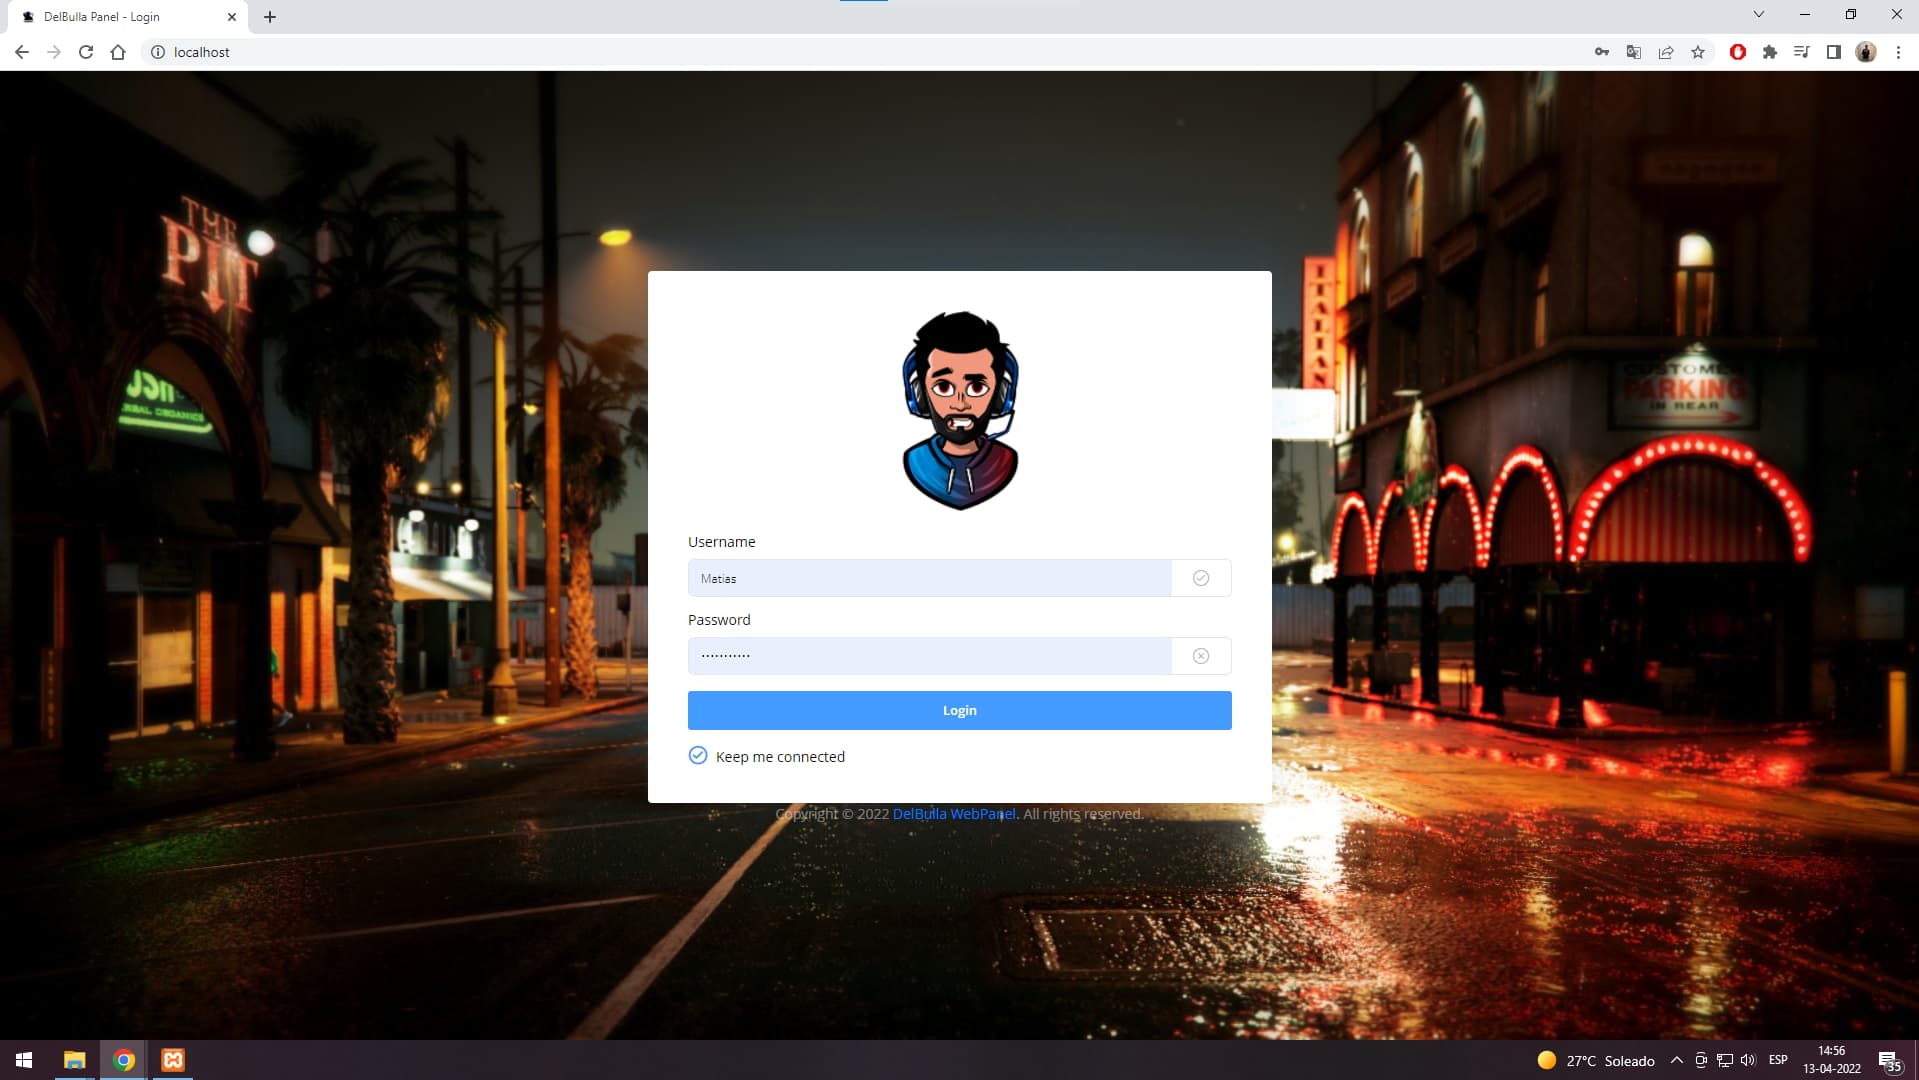Click the Login button
Image resolution: width=1919 pixels, height=1080 pixels.
click(x=959, y=710)
